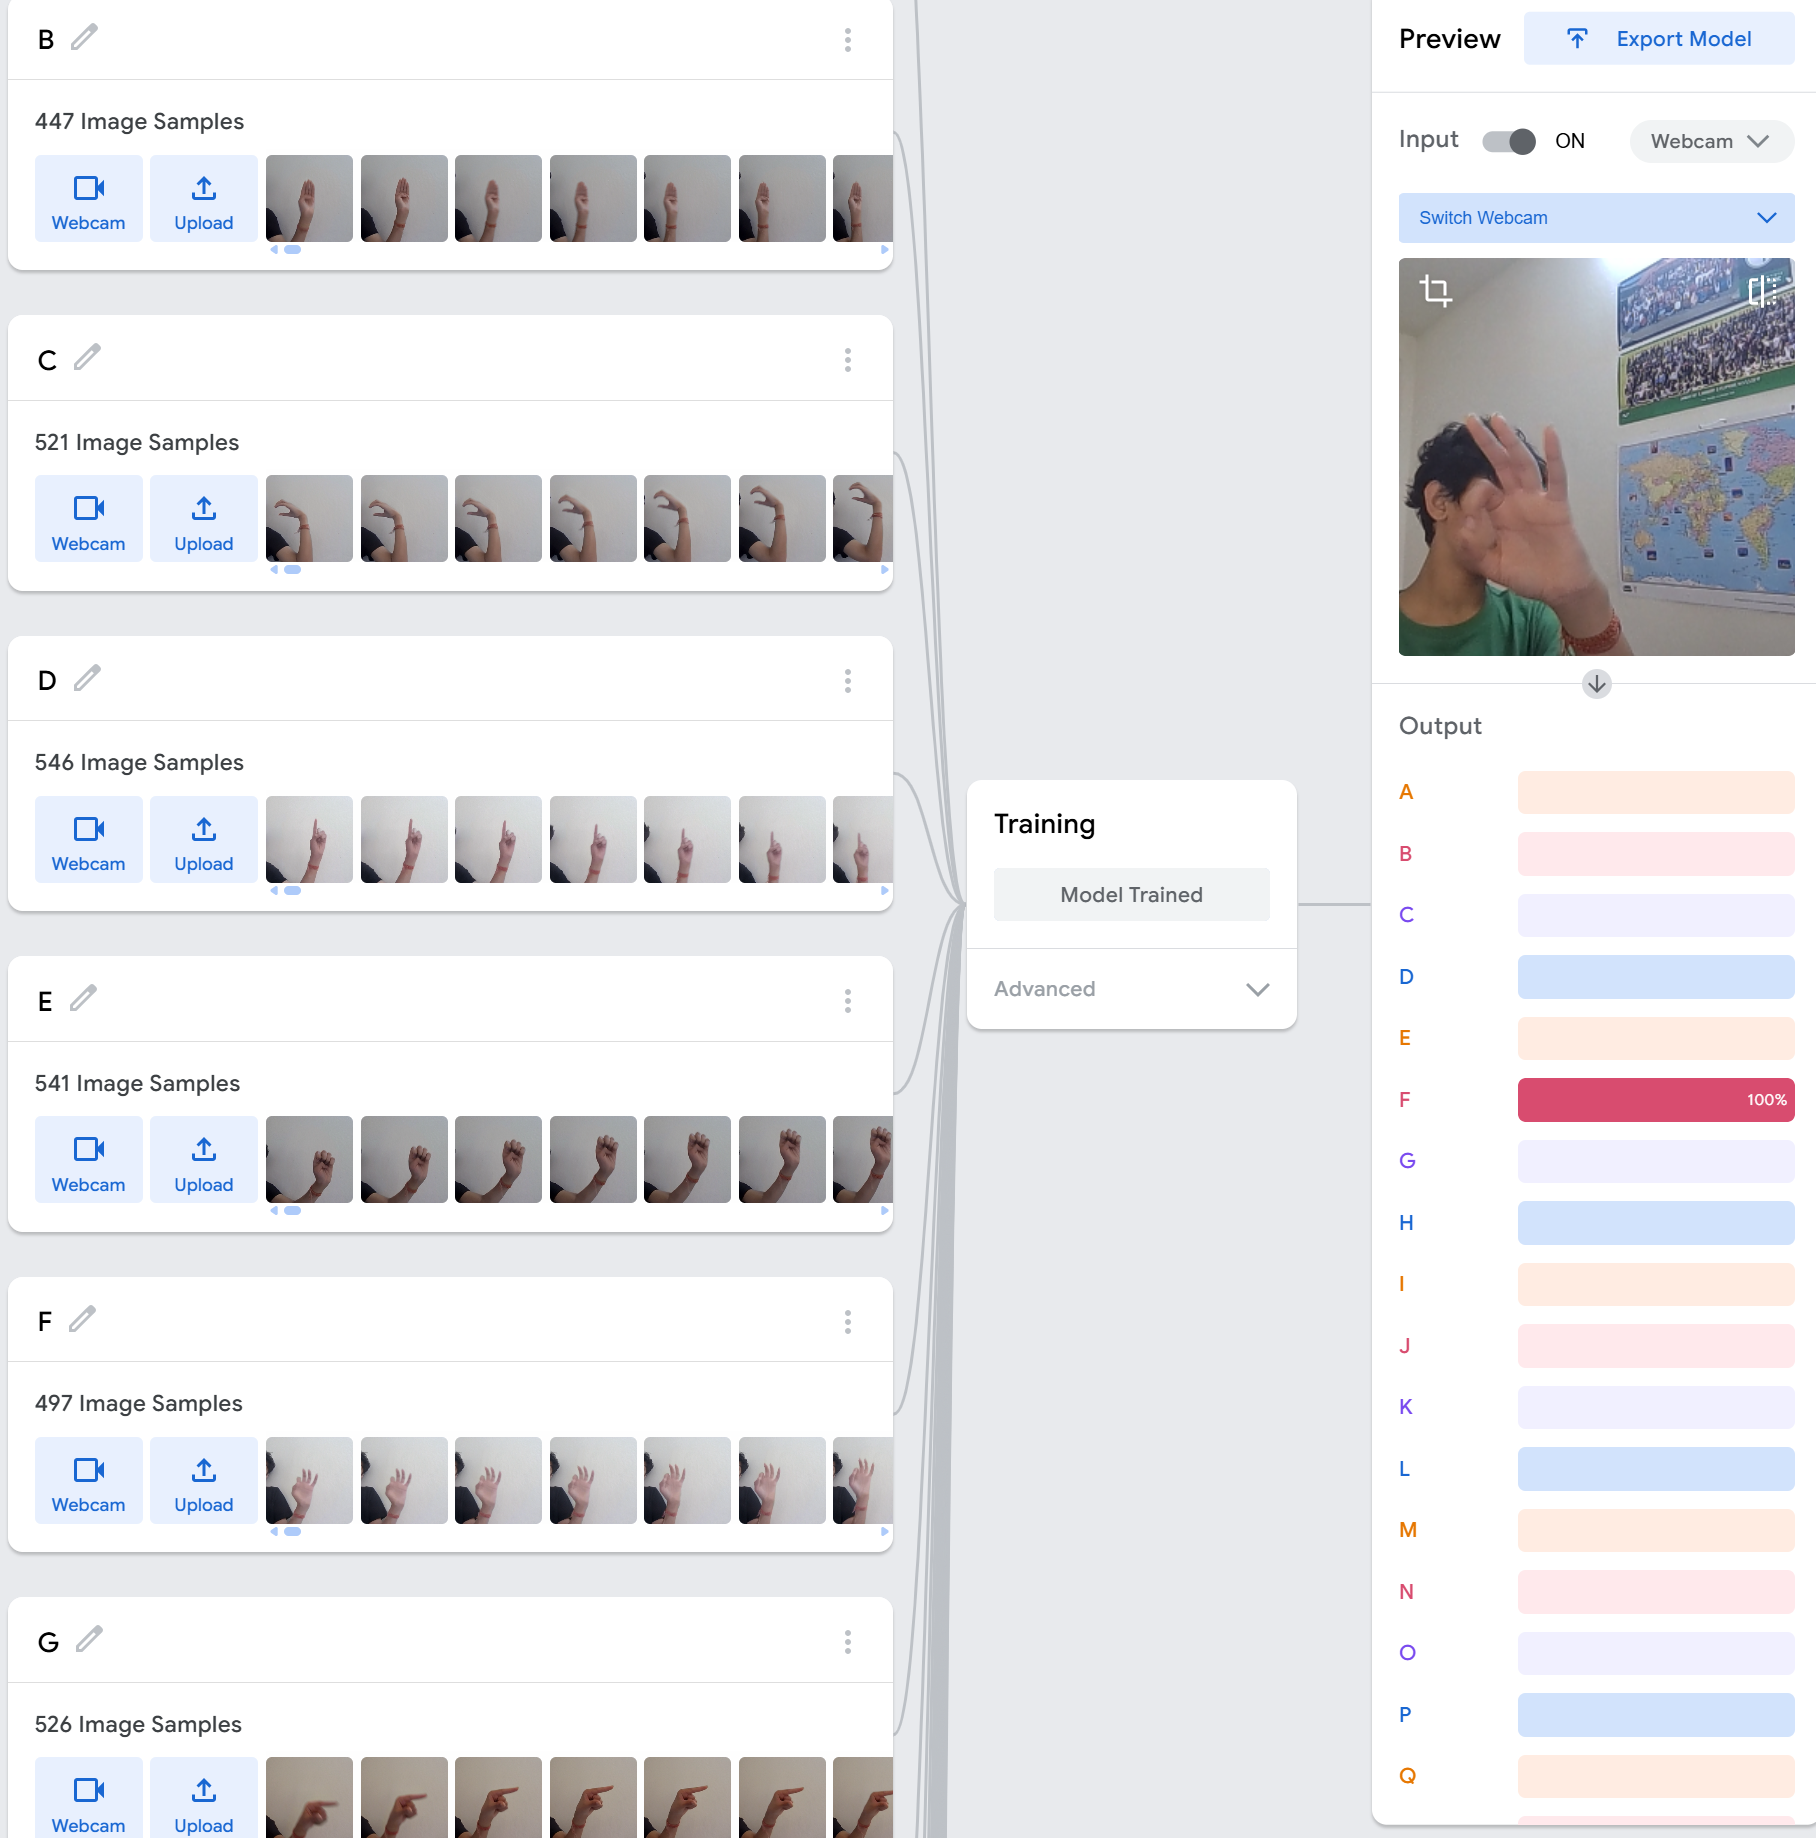Upload images to class D

[x=204, y=839]
